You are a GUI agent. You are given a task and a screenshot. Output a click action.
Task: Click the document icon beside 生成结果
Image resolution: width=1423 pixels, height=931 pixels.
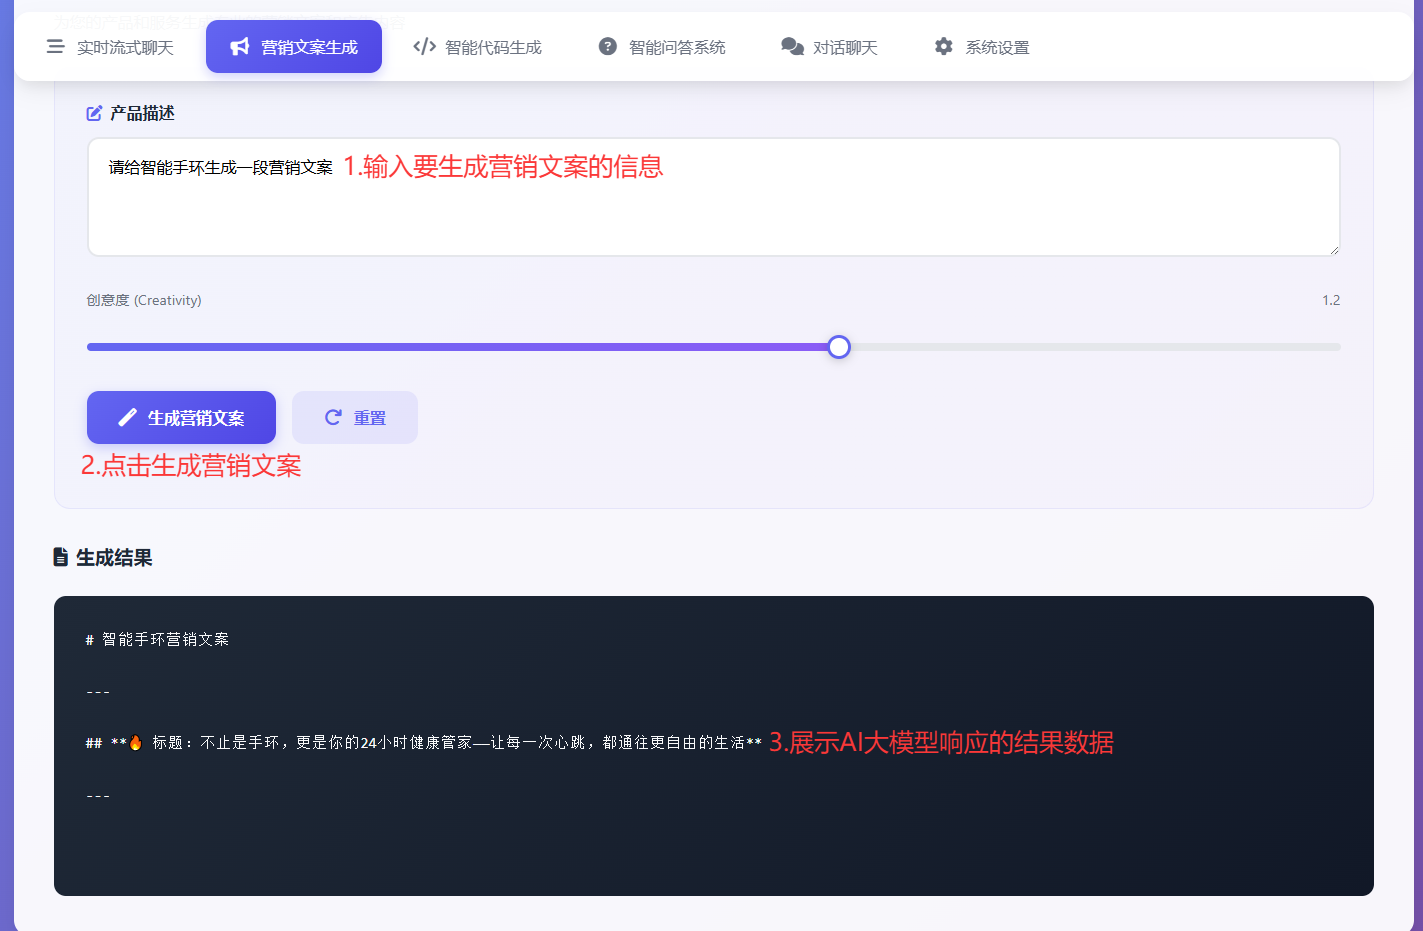[61, 558]
